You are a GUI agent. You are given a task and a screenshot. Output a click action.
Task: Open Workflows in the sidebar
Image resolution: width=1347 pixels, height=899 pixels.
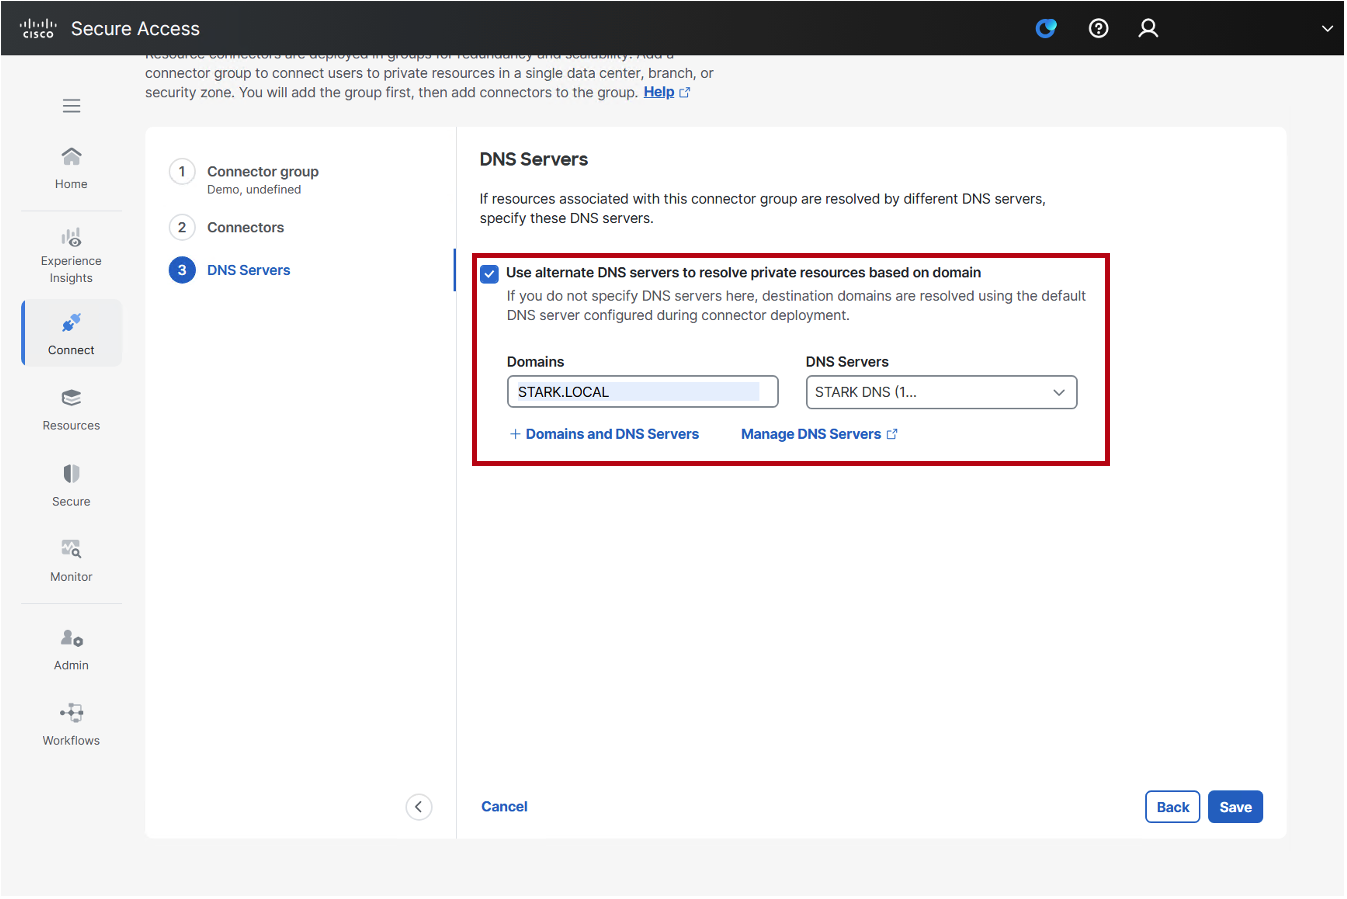pos(71,725)
